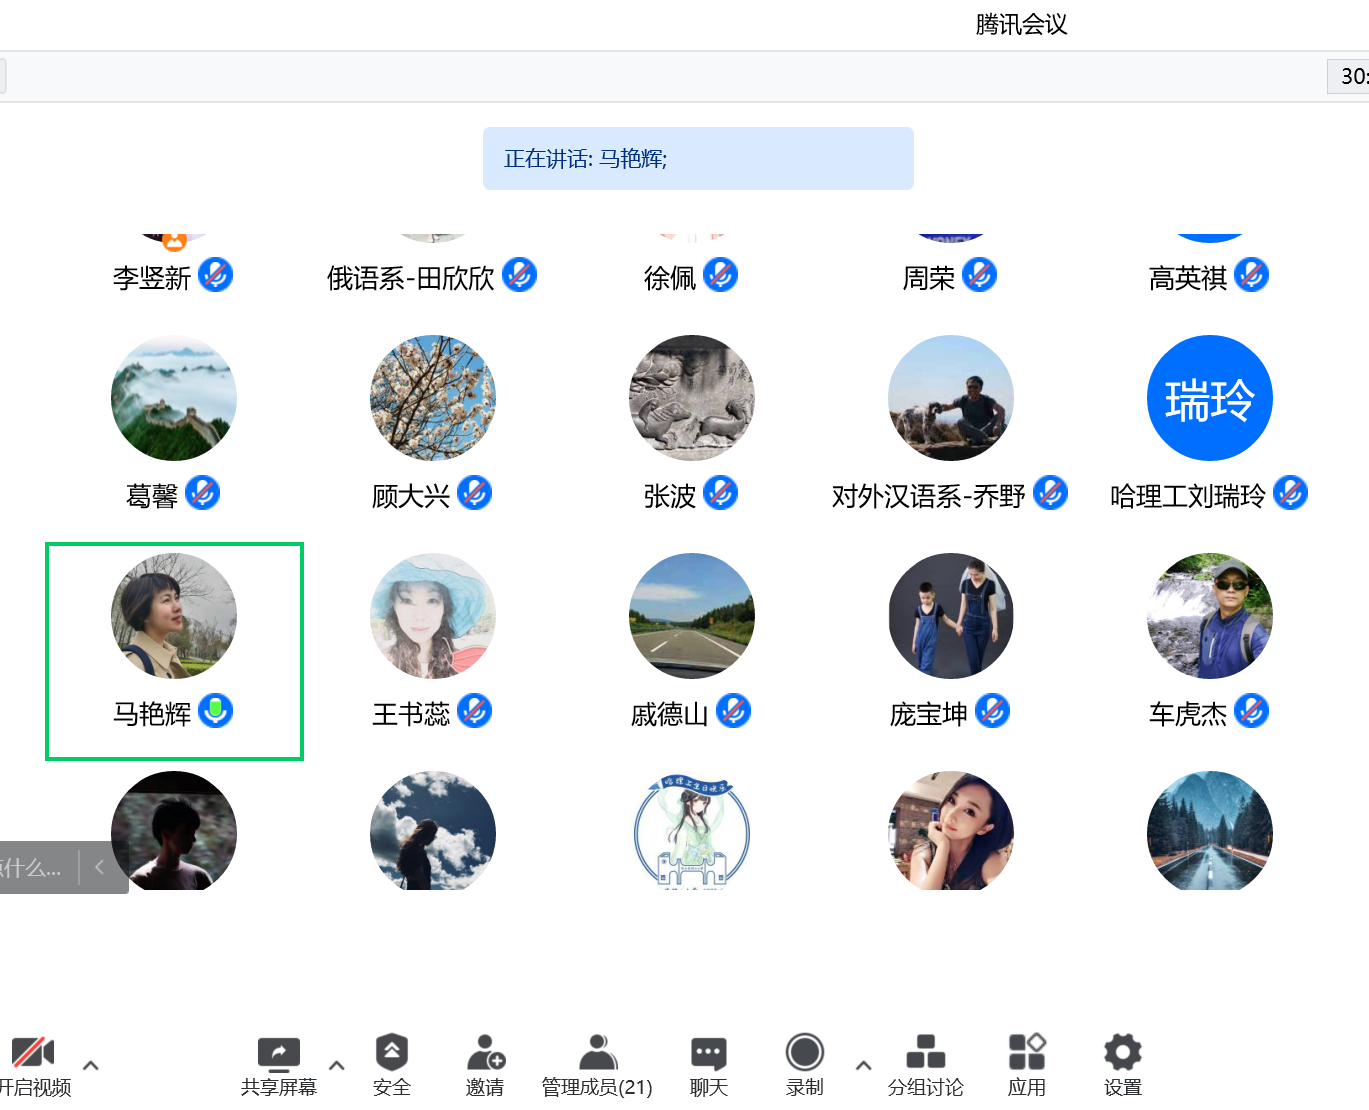Click the speaking banner 正在讲话: 马艳辉

click(x=697, y=158)
